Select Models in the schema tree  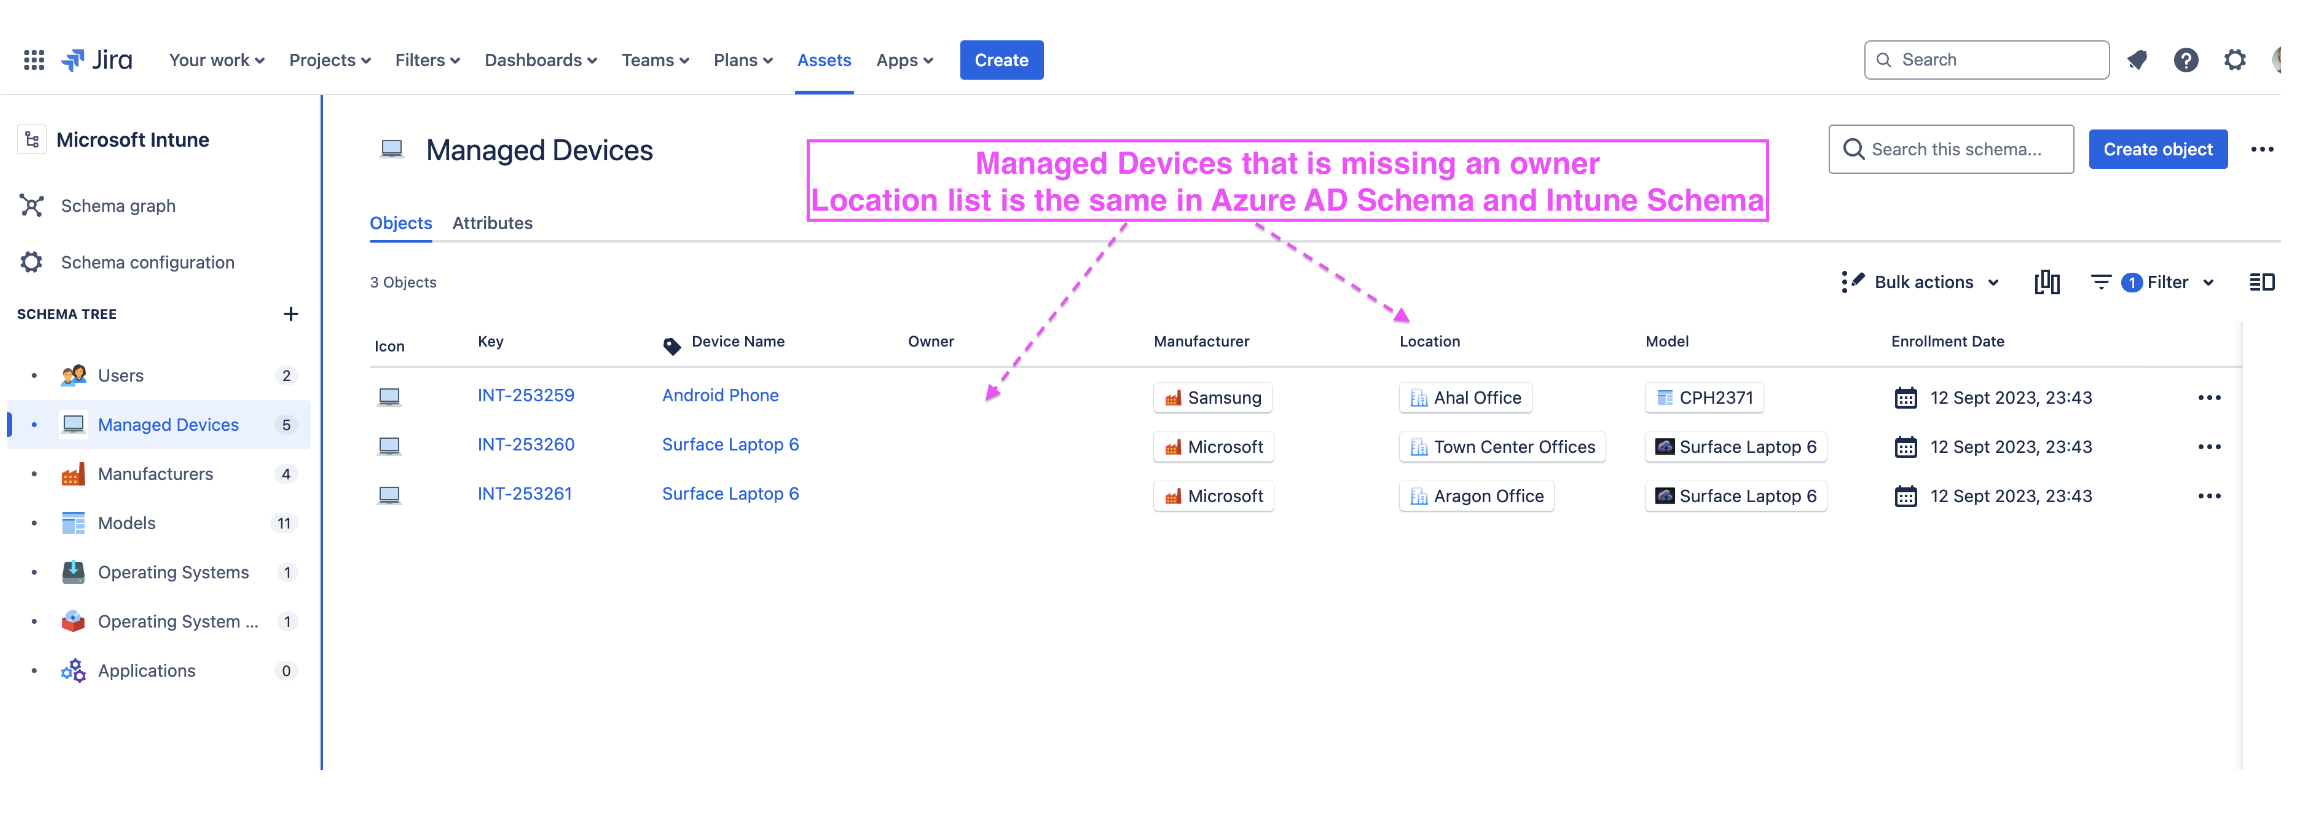tap(160, 523)
